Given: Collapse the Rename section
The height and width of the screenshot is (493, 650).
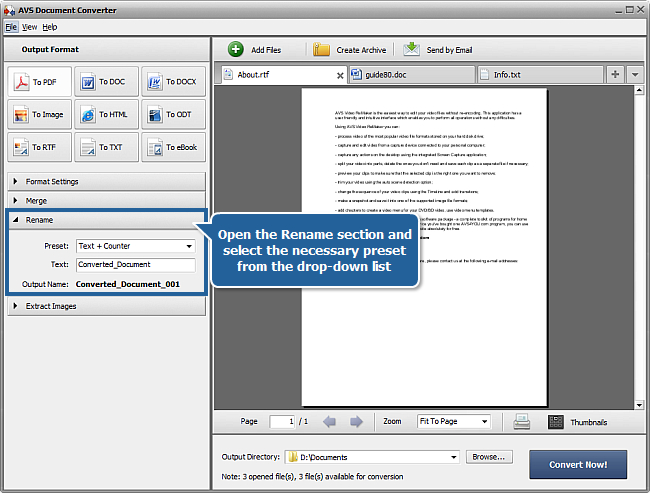Looking at the screenshot, I should [107, 220].
